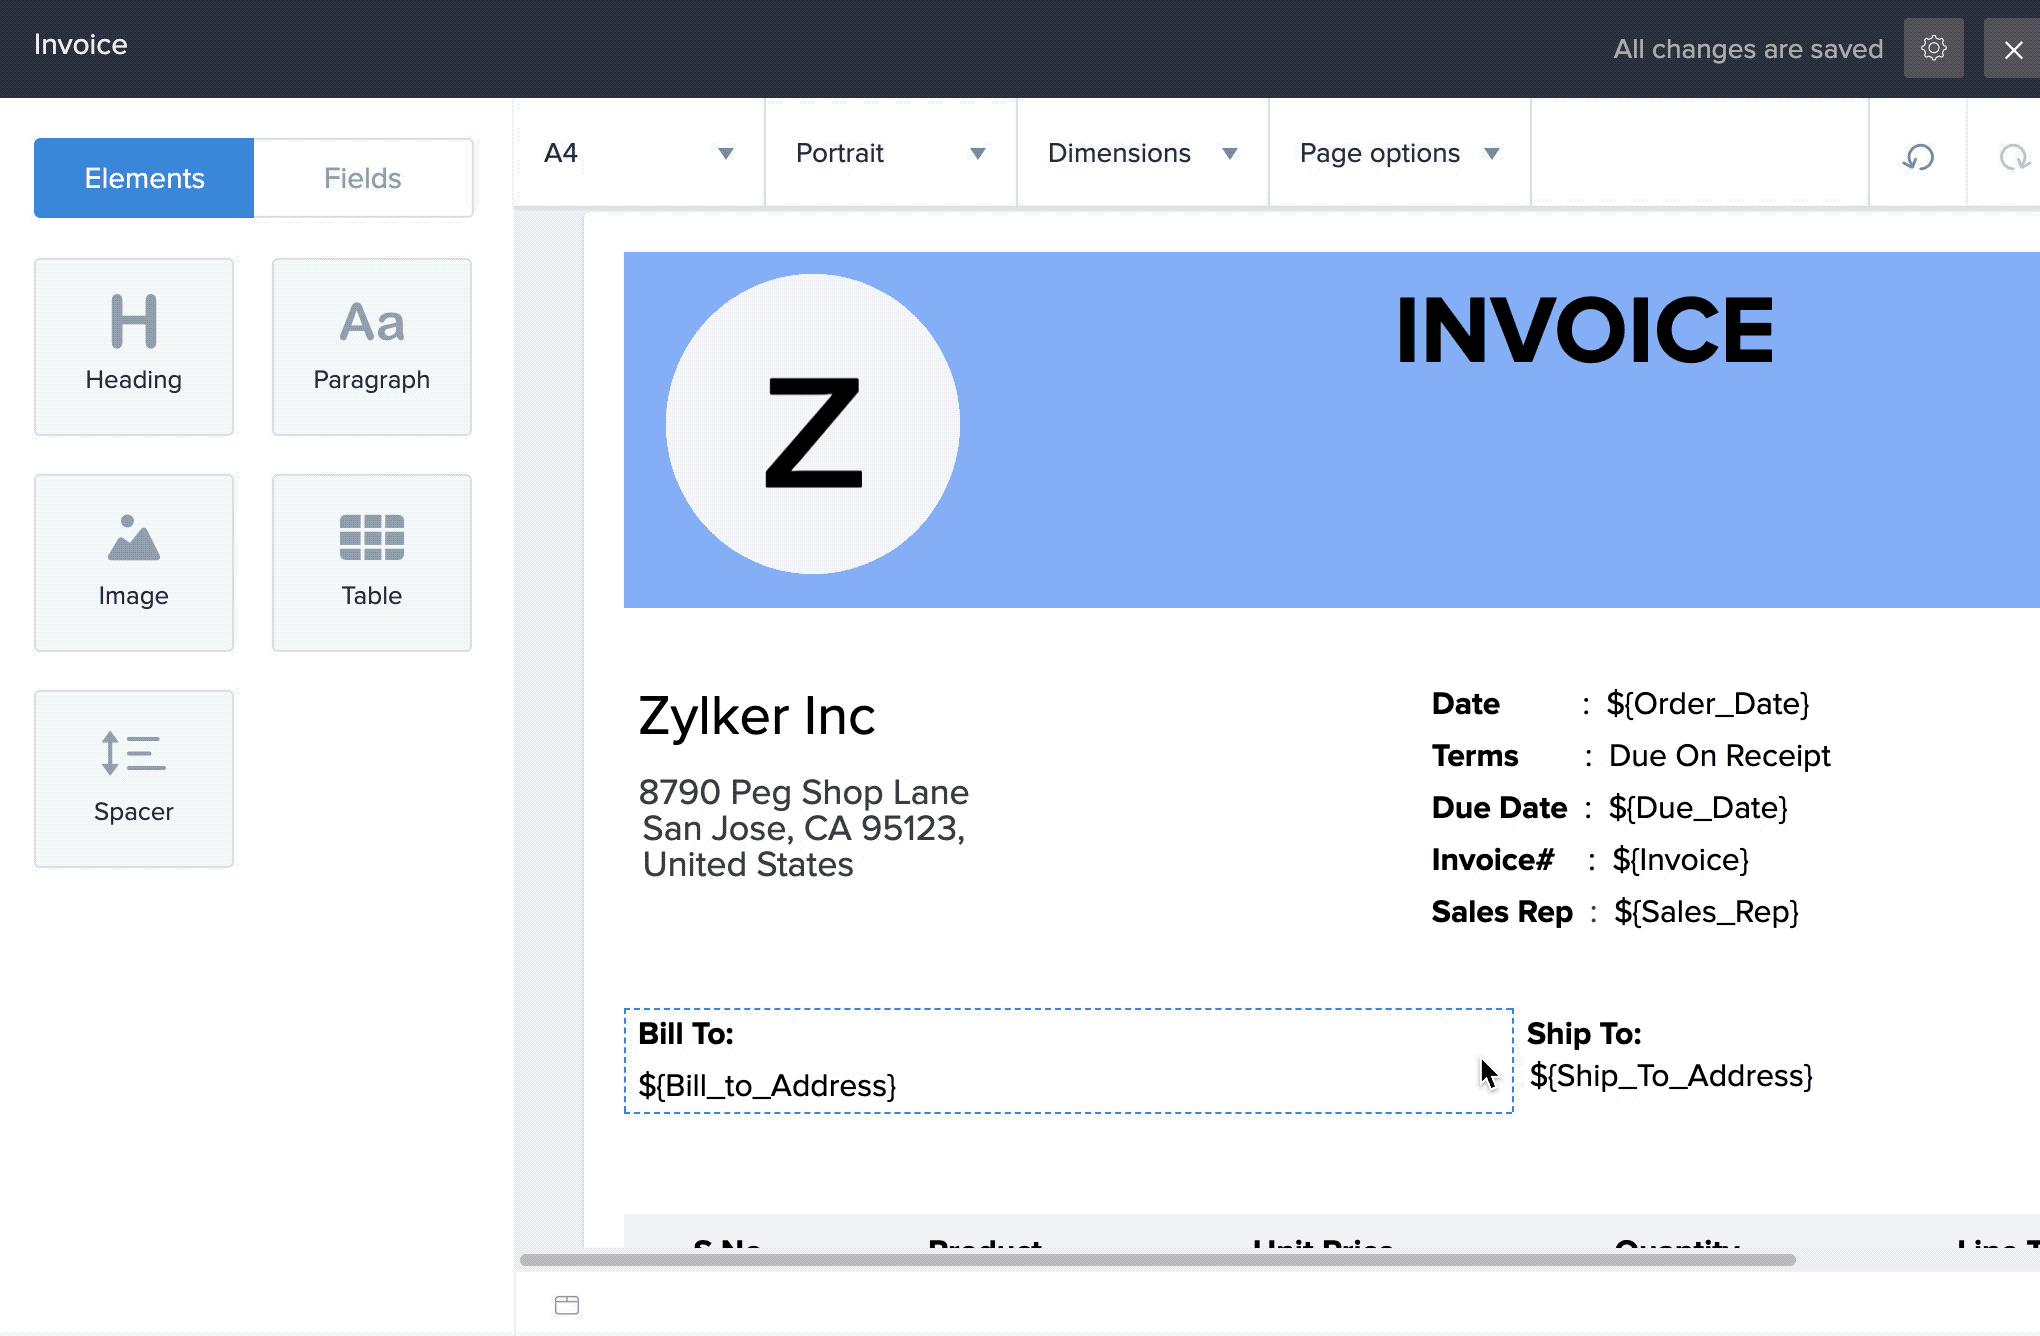Click the INVOICE heading text
This screenshot has height=1336, width=2040.
(x=1584, y=330)
